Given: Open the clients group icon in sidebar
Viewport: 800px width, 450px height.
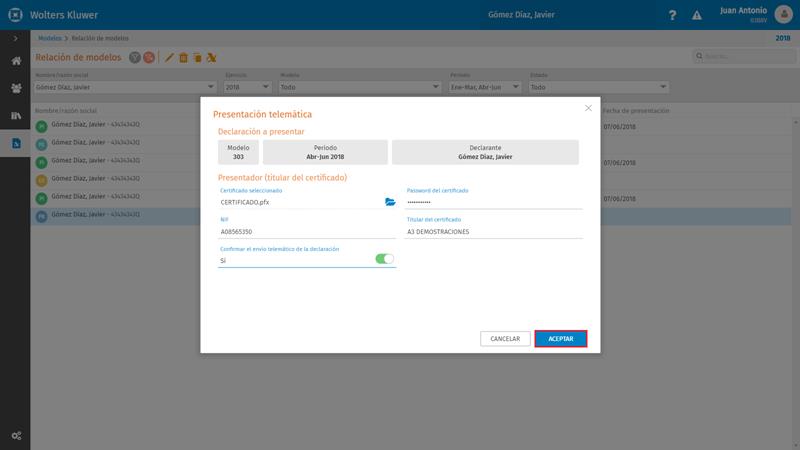Looking at the screenshot, I should pyautogui.click(x=16, y=88).
